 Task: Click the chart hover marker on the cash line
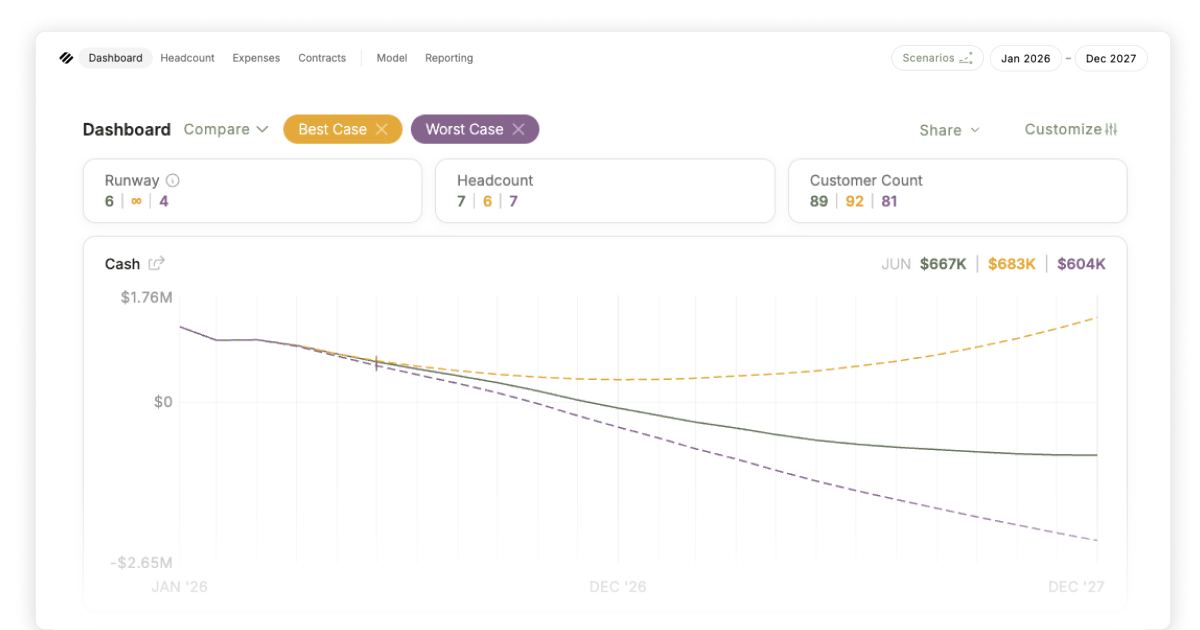click(377, 363)
